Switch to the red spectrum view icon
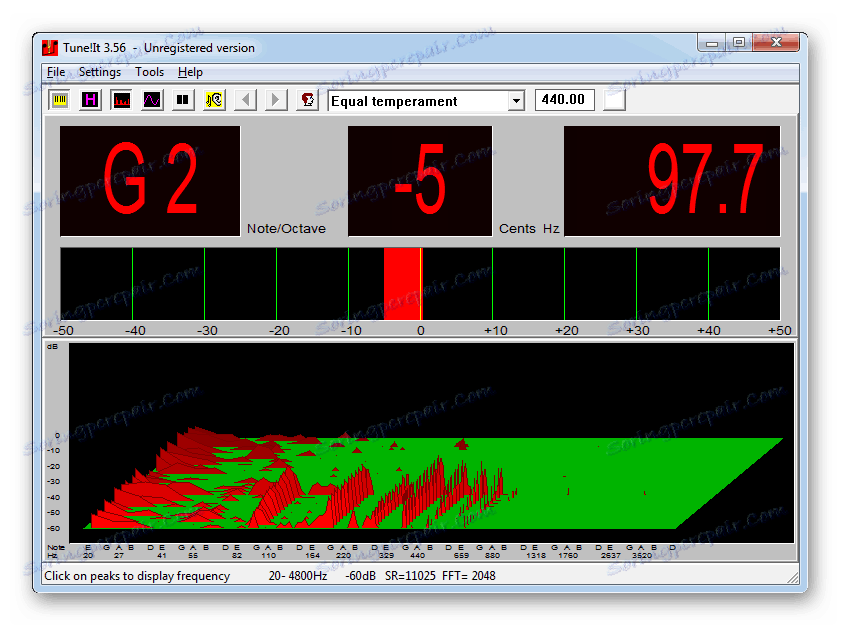 [x=122, y=100]
